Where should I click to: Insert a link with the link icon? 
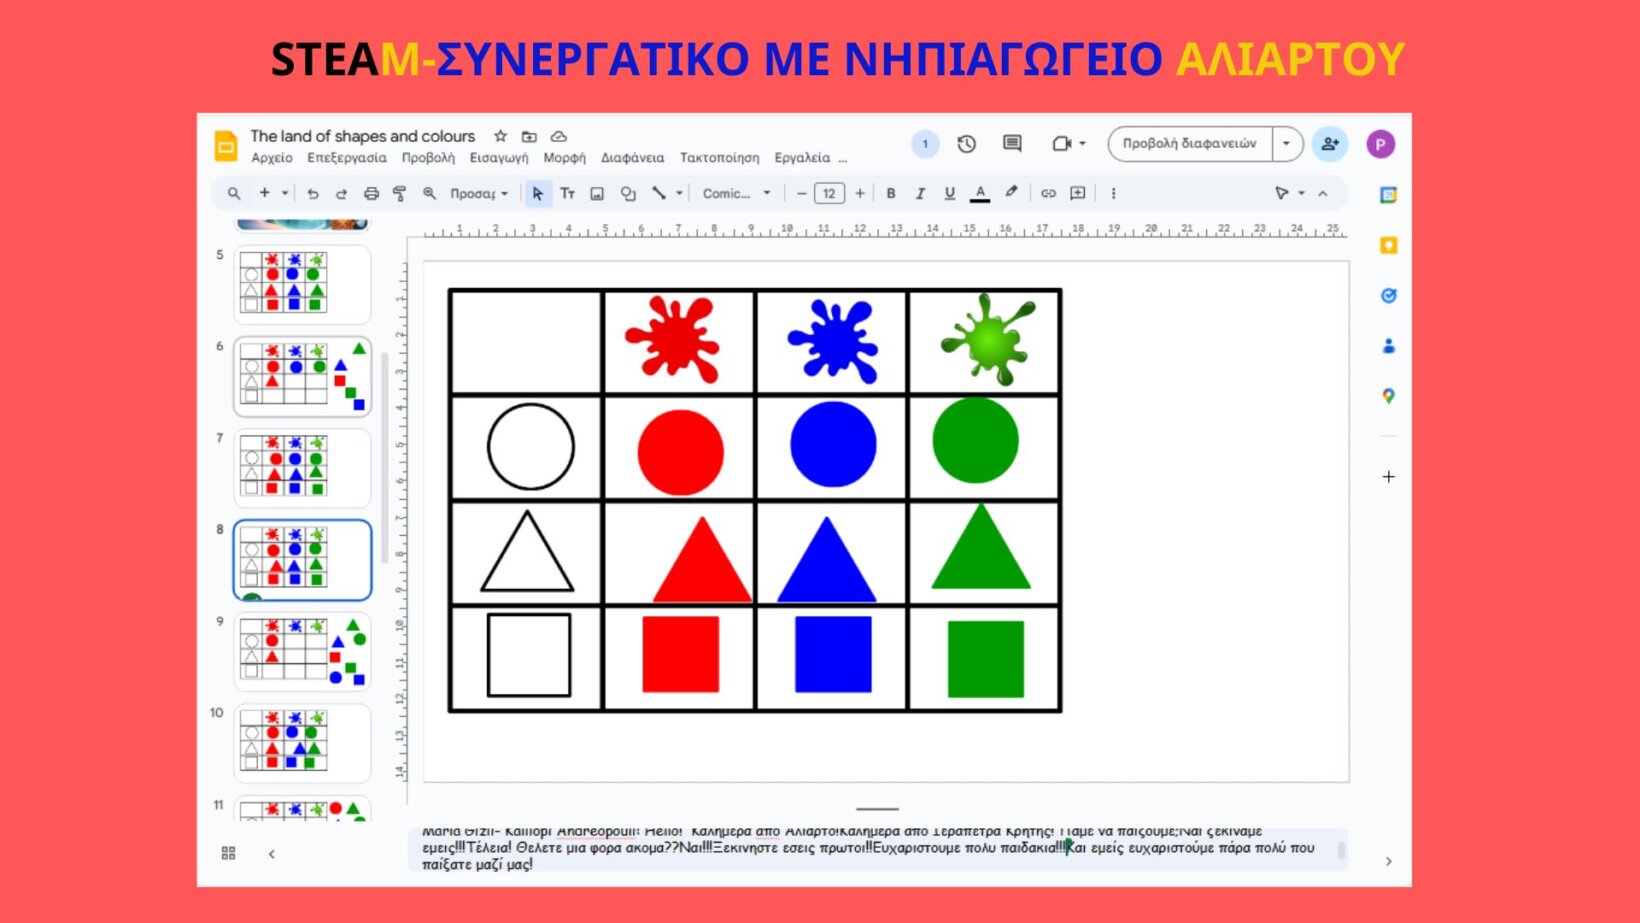[1048, 194]
